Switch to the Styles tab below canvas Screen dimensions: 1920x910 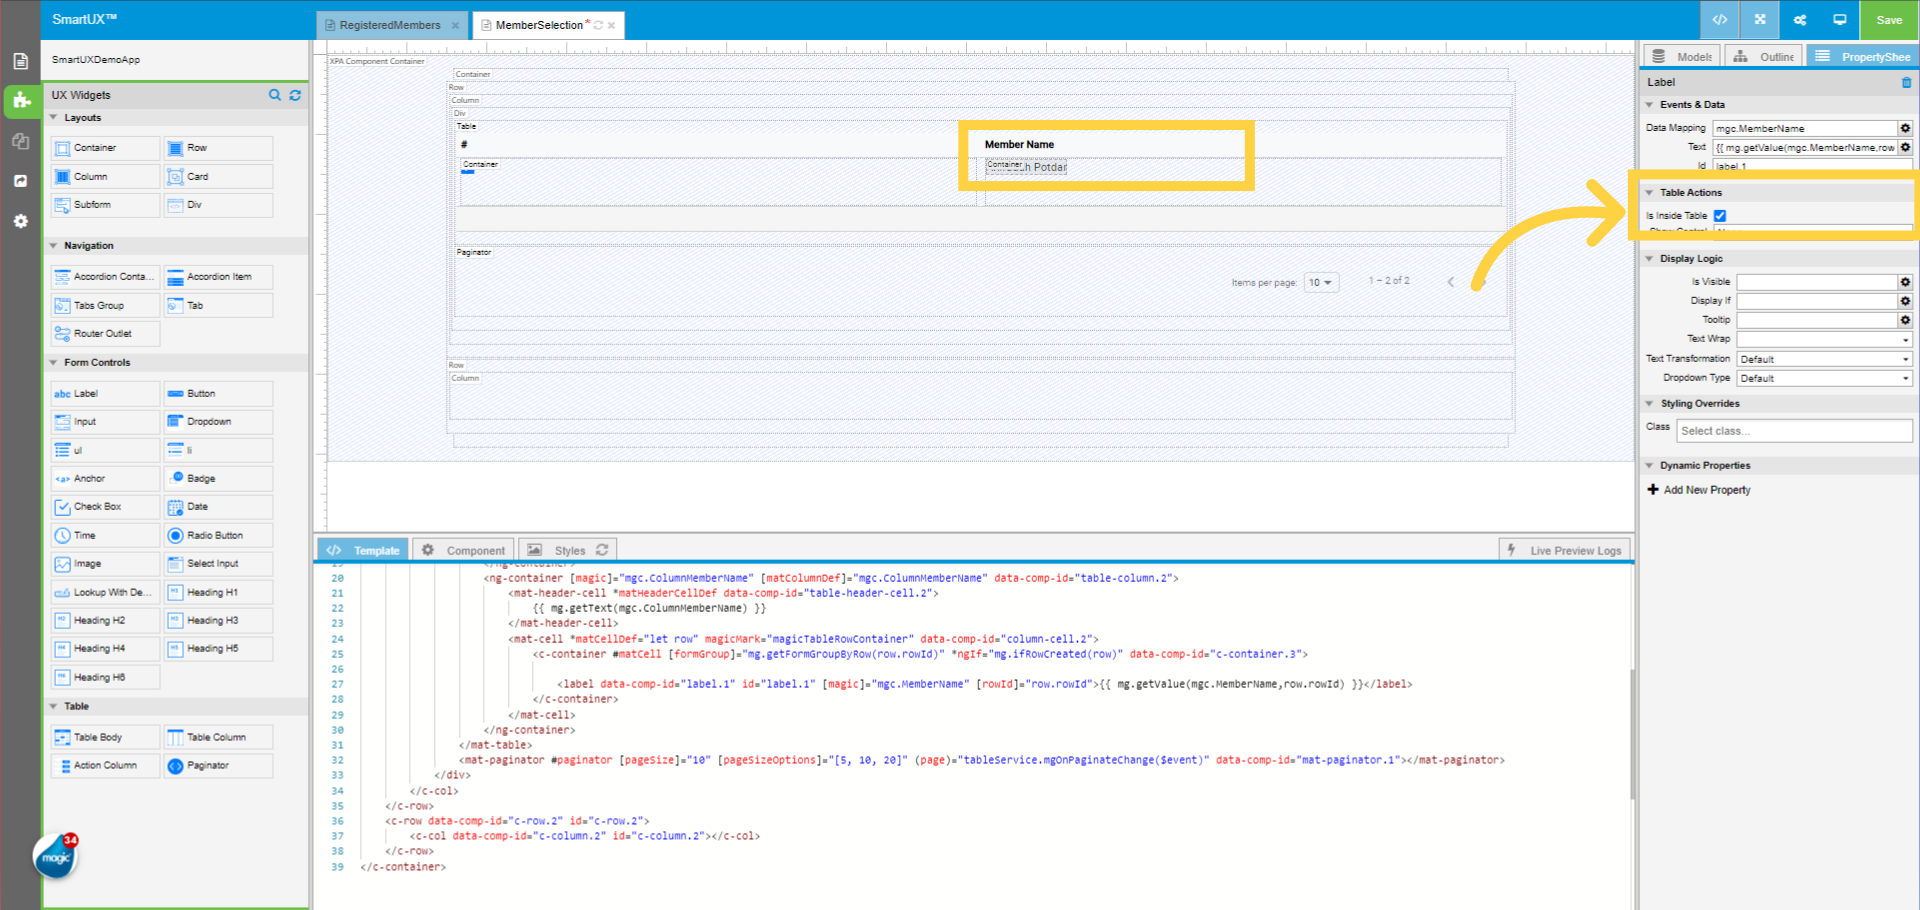click(568, 549)
